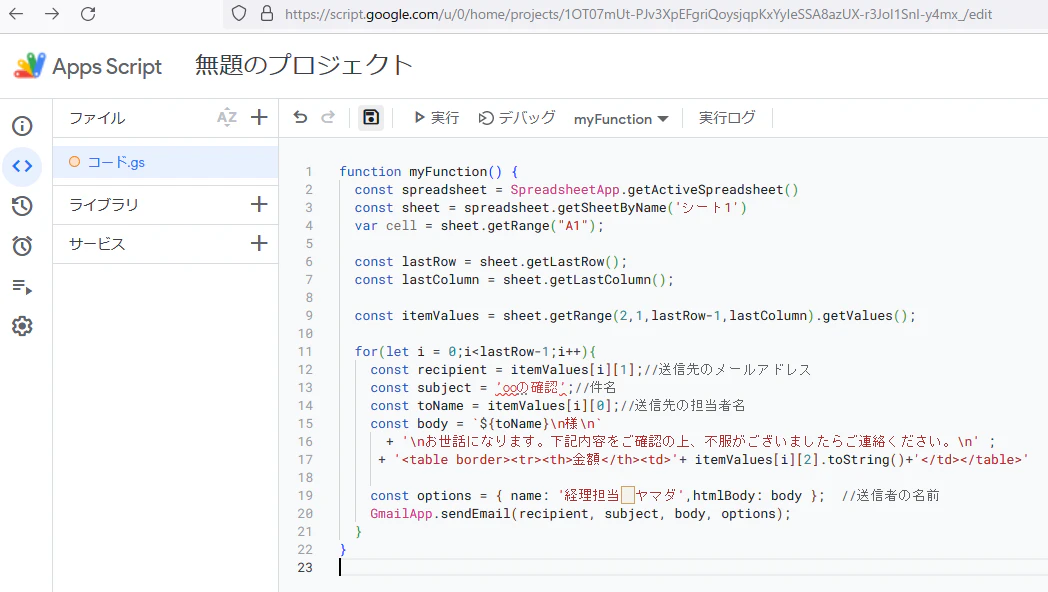Open the Apps Script logo home

coord(88,66)
